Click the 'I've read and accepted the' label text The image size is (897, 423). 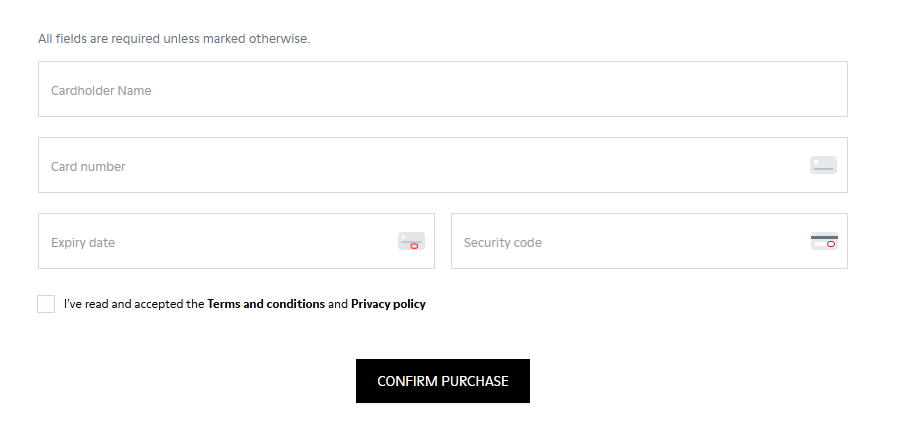point(134,304)
